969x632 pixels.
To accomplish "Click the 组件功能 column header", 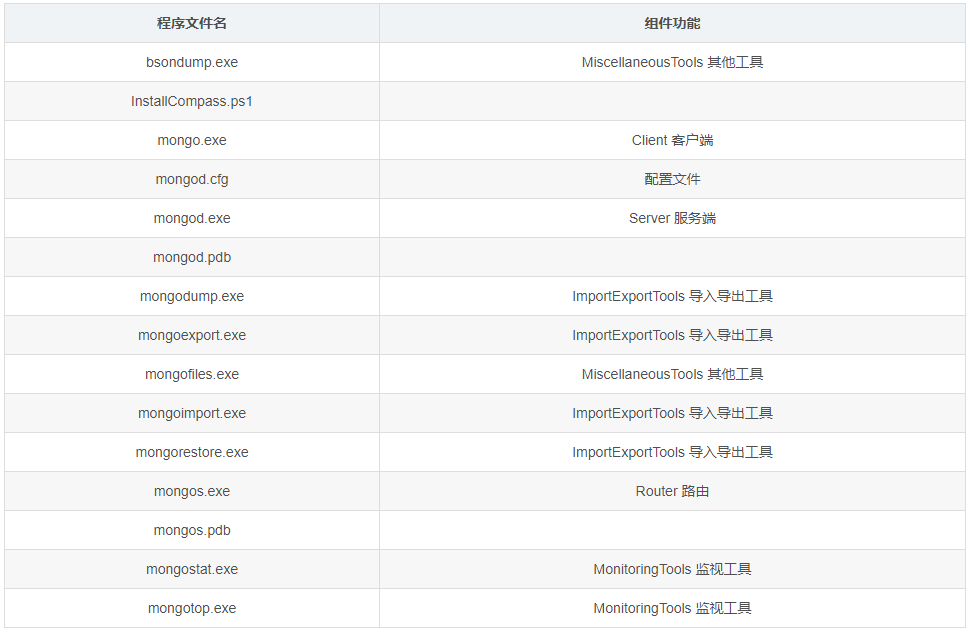I will [672, 23].
